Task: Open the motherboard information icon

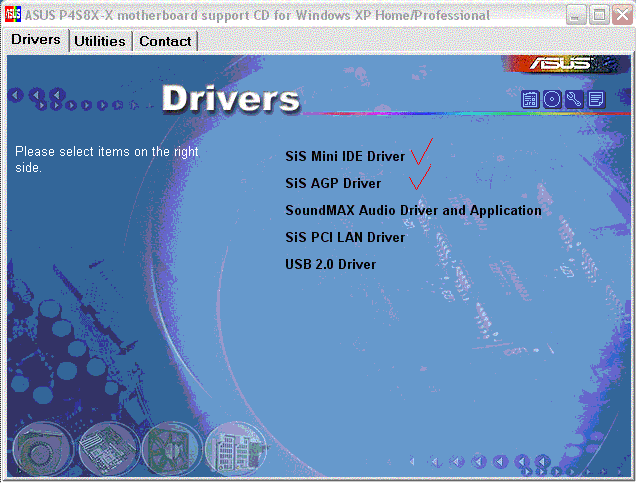Action: click(x=530, y=99)
